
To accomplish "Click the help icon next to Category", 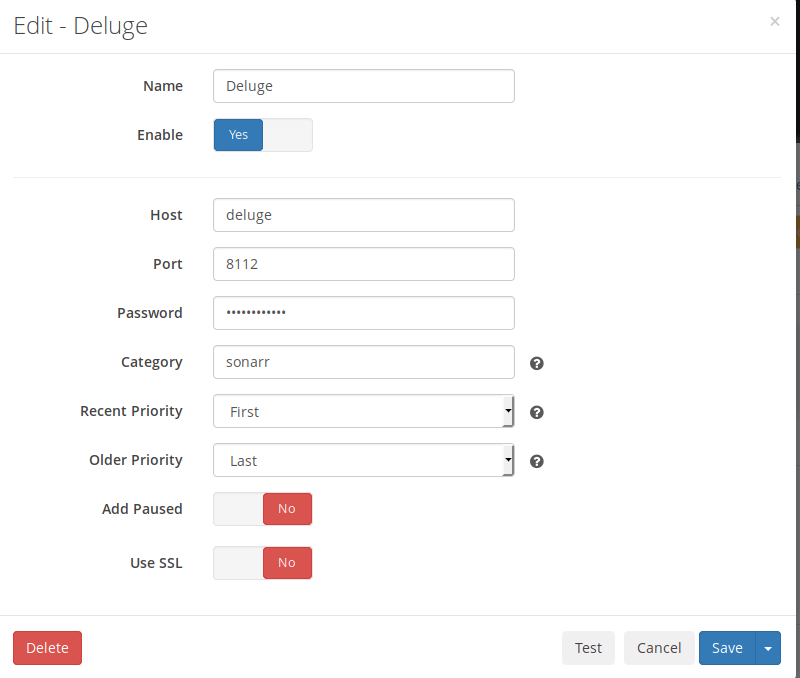I will point(536,363).
